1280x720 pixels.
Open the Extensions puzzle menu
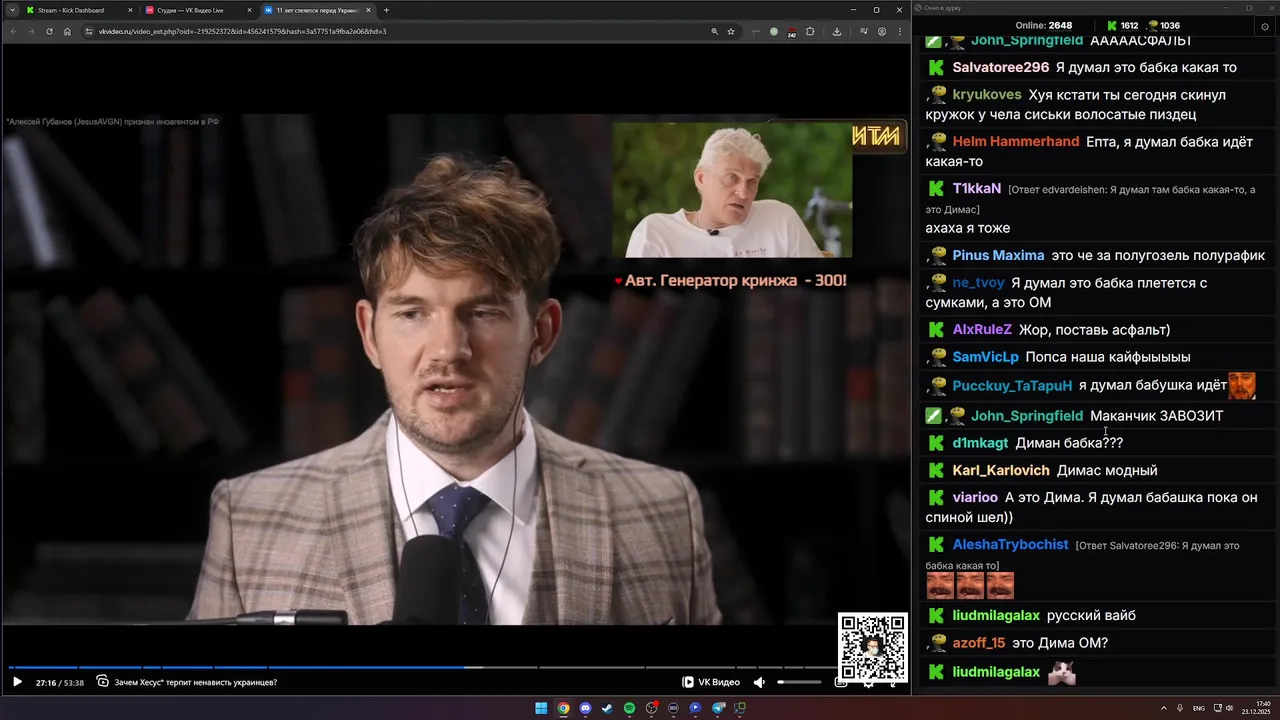(810, 31)
